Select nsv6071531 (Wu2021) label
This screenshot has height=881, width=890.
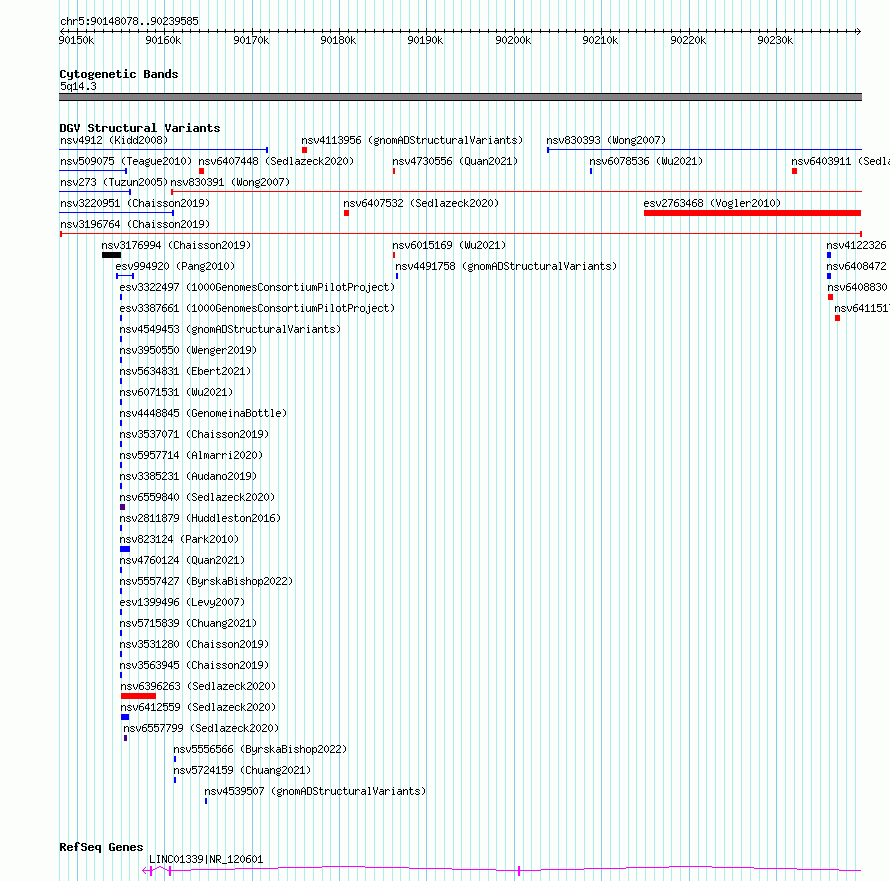click(x=176, y=392)
